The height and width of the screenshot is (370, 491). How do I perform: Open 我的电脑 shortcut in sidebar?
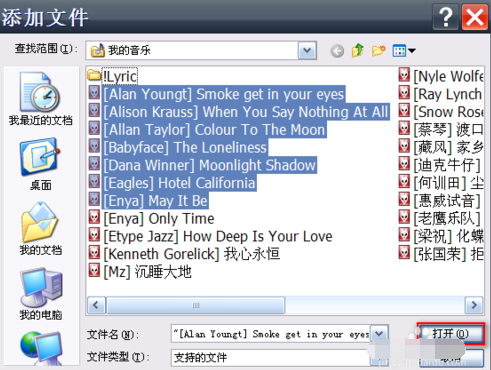(x=41, y=294)
